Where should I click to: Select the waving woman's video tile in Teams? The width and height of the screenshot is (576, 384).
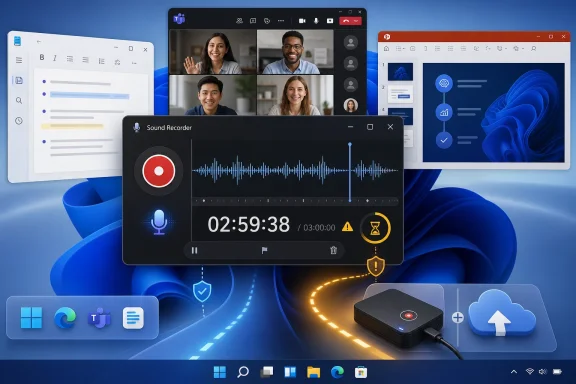[213, 52]
